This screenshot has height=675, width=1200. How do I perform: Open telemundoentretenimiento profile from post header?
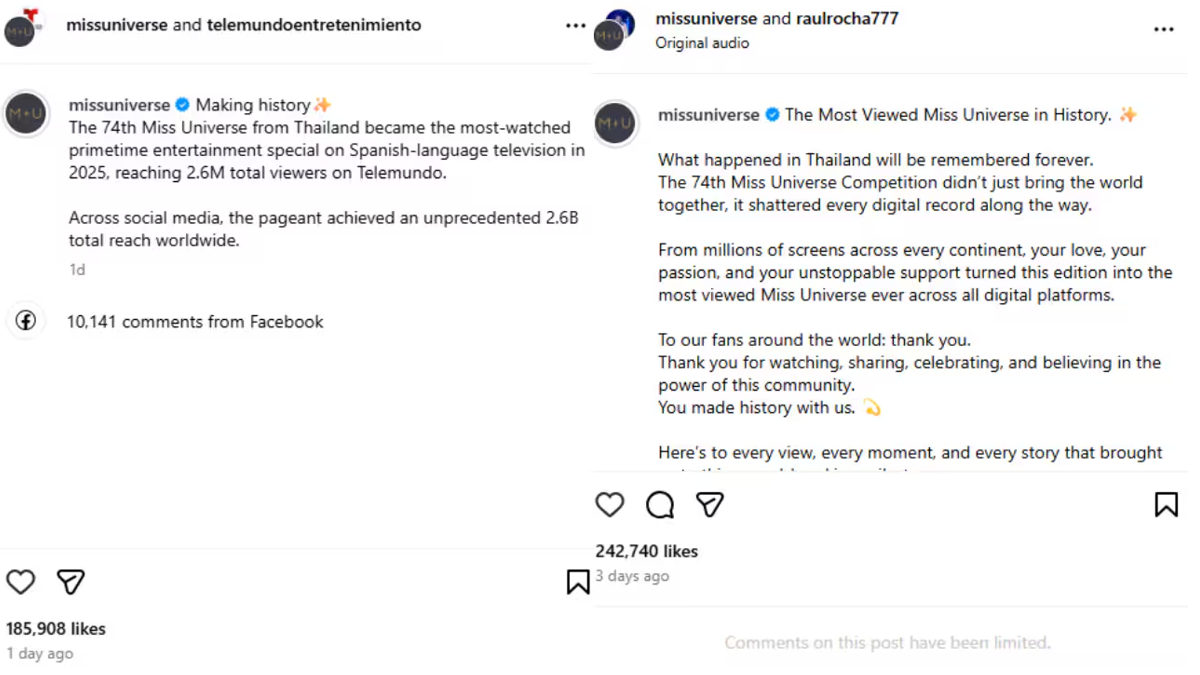[313, 24]
